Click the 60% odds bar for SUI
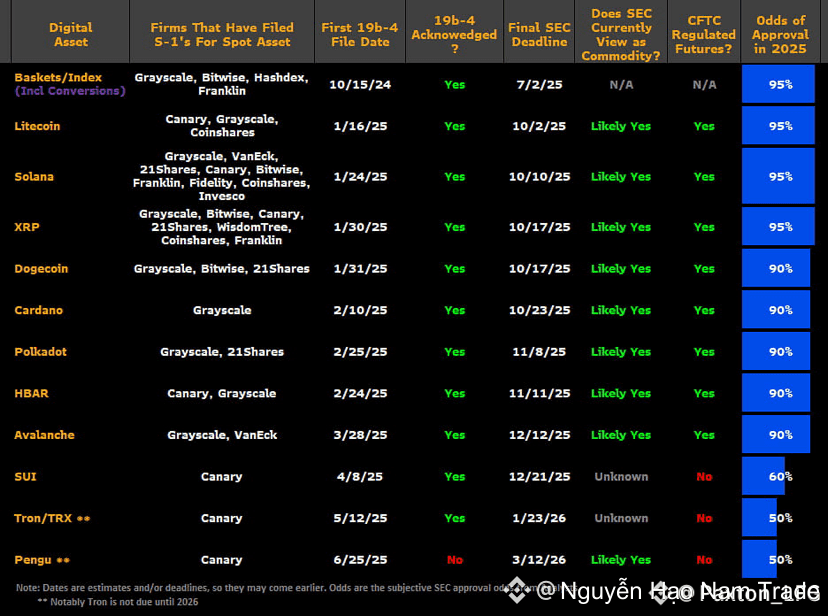828x616 pixels. [x=764, y=476]
